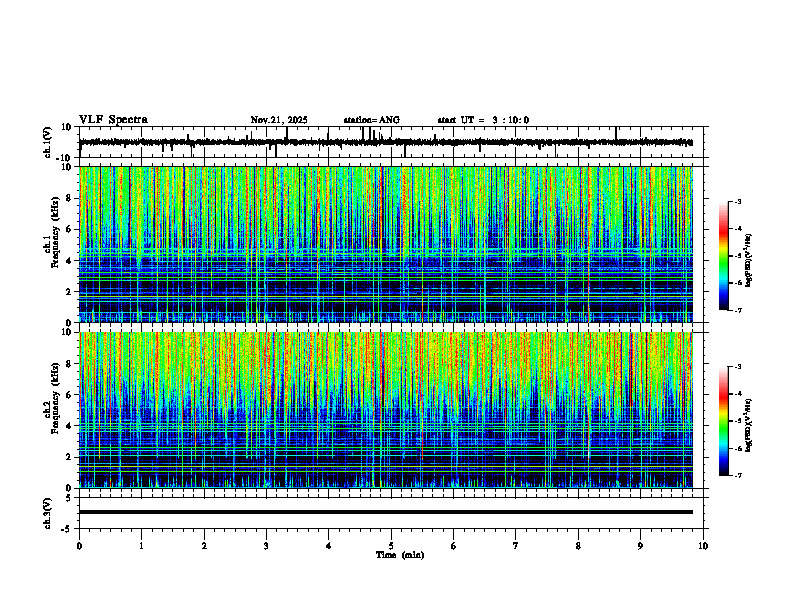Viewport: 792px width, 612px height.
Task: Click the time axis tick label 5
Action: [x=391, y=546]
